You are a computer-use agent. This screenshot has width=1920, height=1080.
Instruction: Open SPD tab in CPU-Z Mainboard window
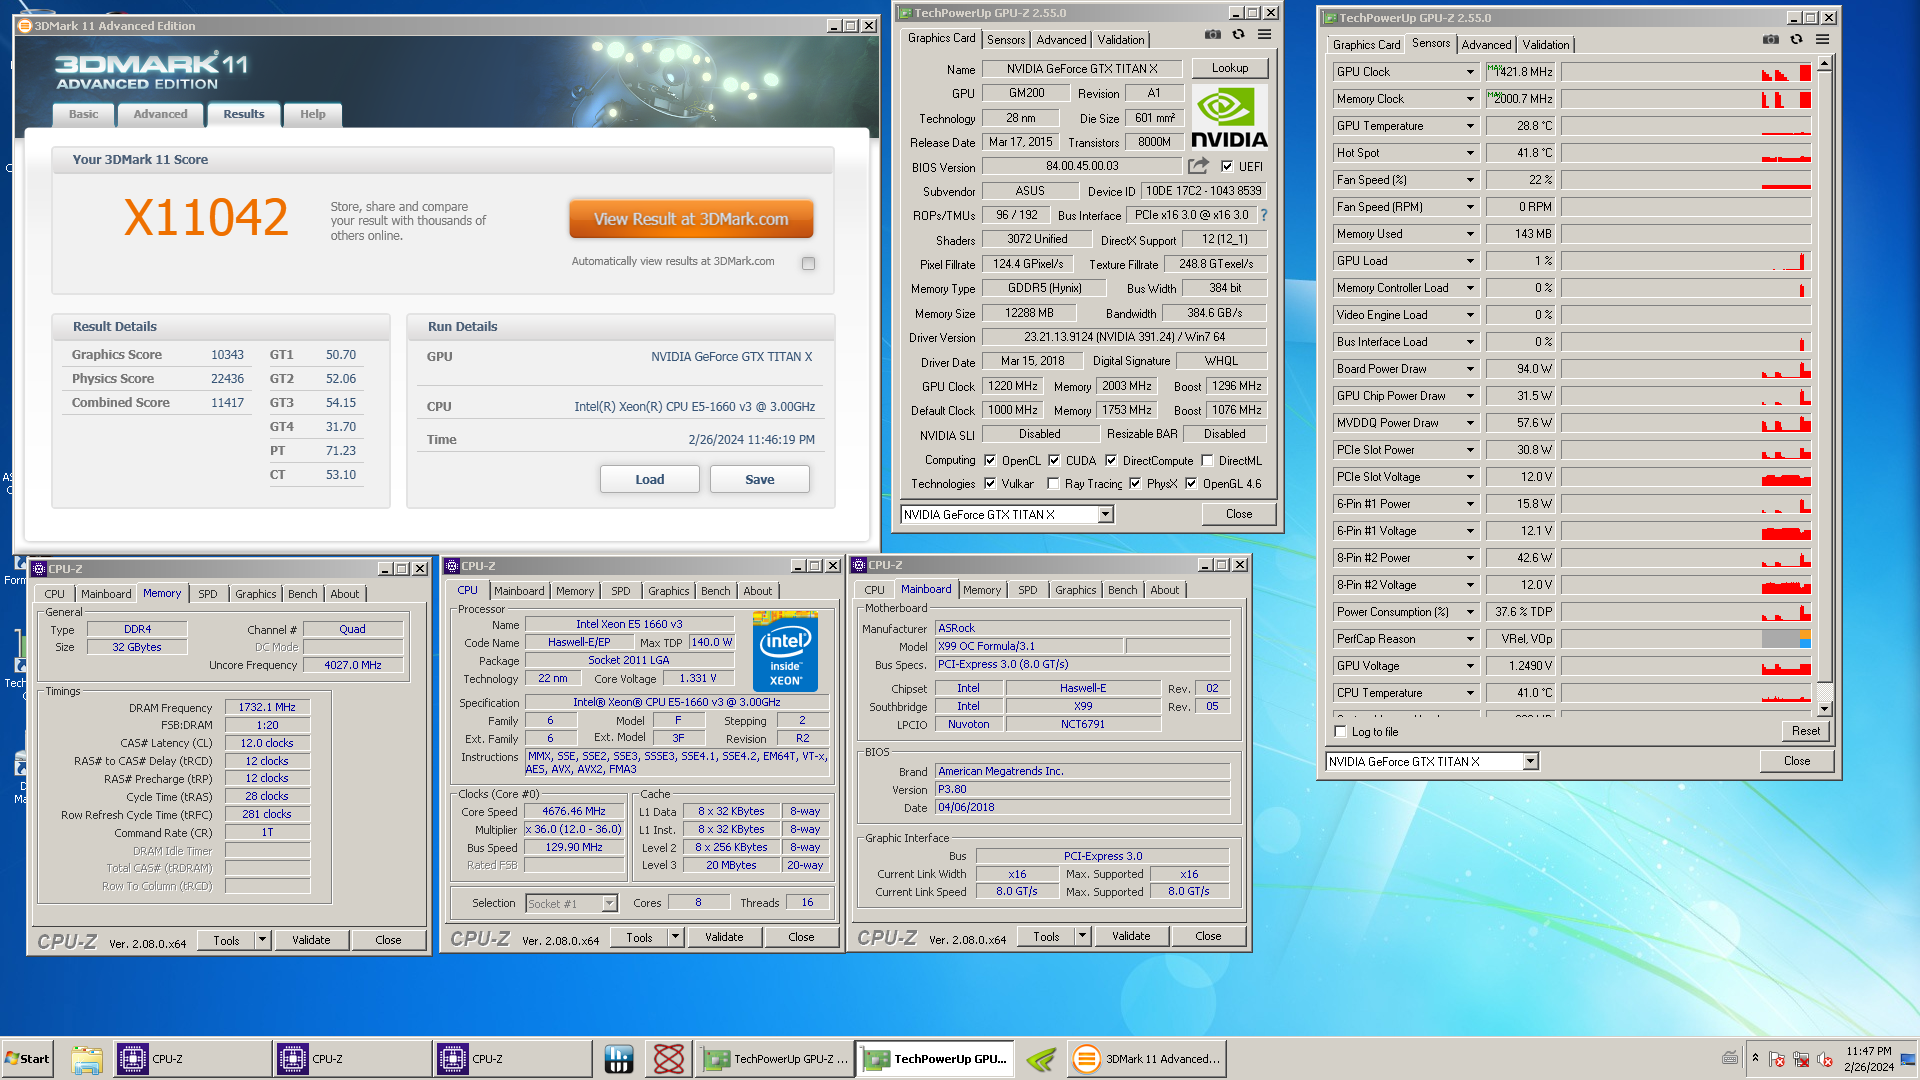click(x=1027, y=590)
